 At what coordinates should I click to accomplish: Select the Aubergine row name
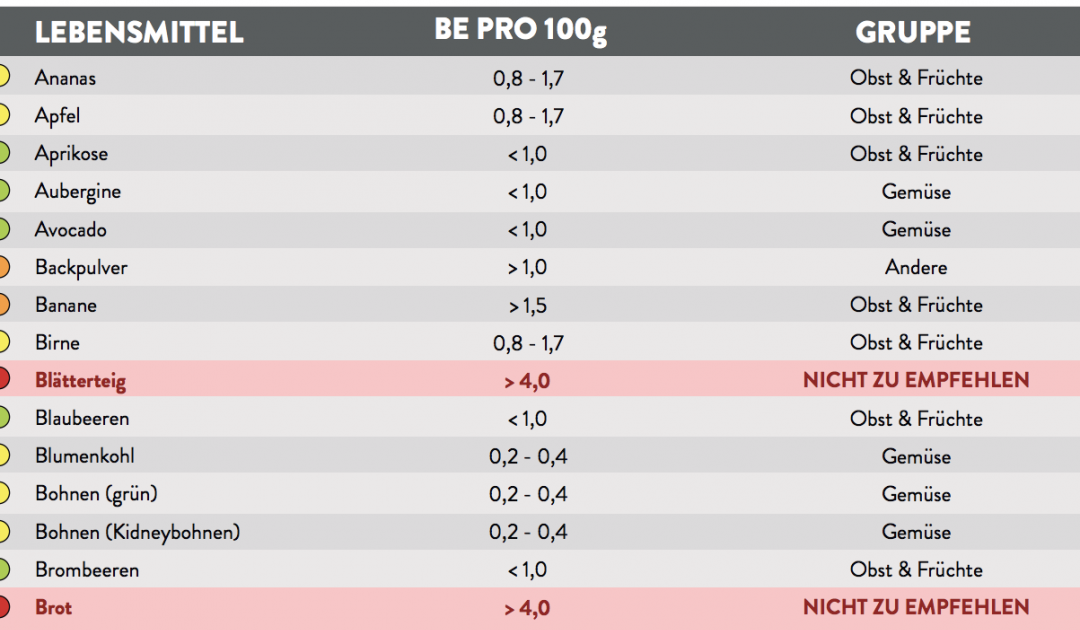[78, 191]
